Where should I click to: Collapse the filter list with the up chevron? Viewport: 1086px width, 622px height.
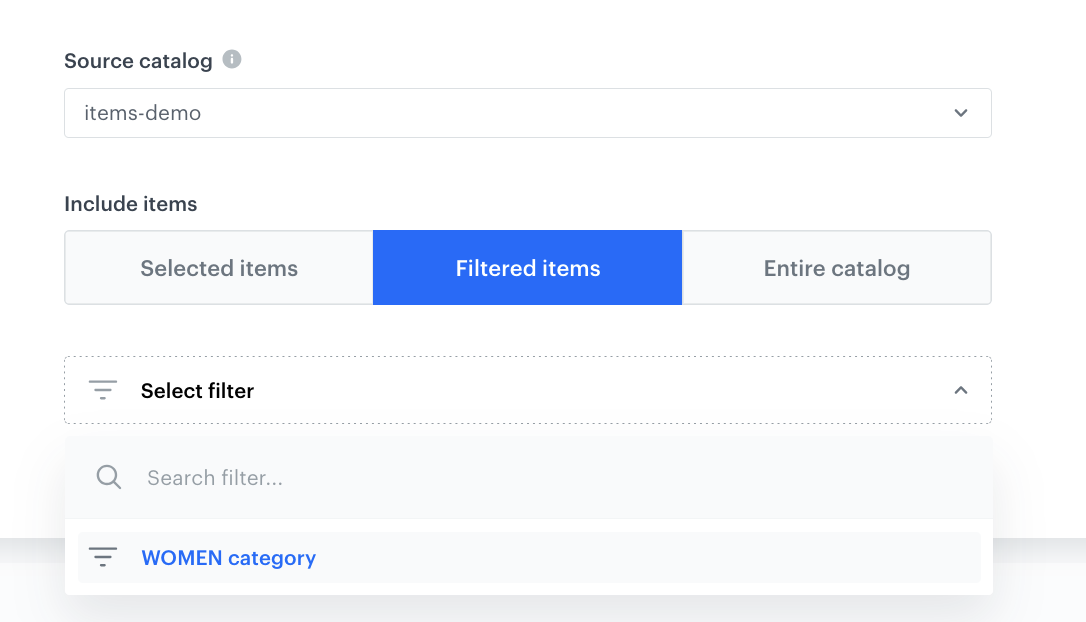961,390
